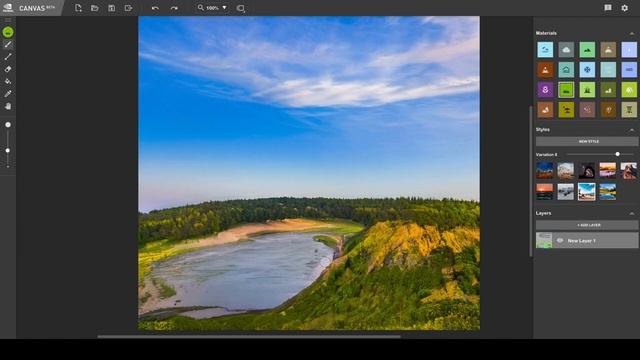This screenshot has width=640, height=360.
Task: Open the feedback chat icon
Action: (608, 8)
